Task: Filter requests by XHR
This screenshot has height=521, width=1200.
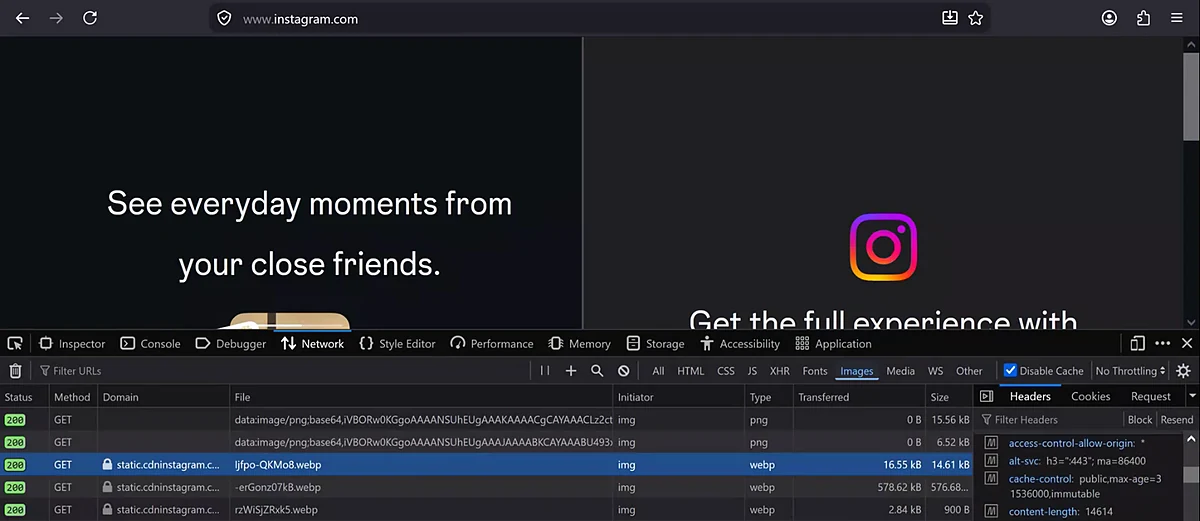Action: click(x=780, y=371)
